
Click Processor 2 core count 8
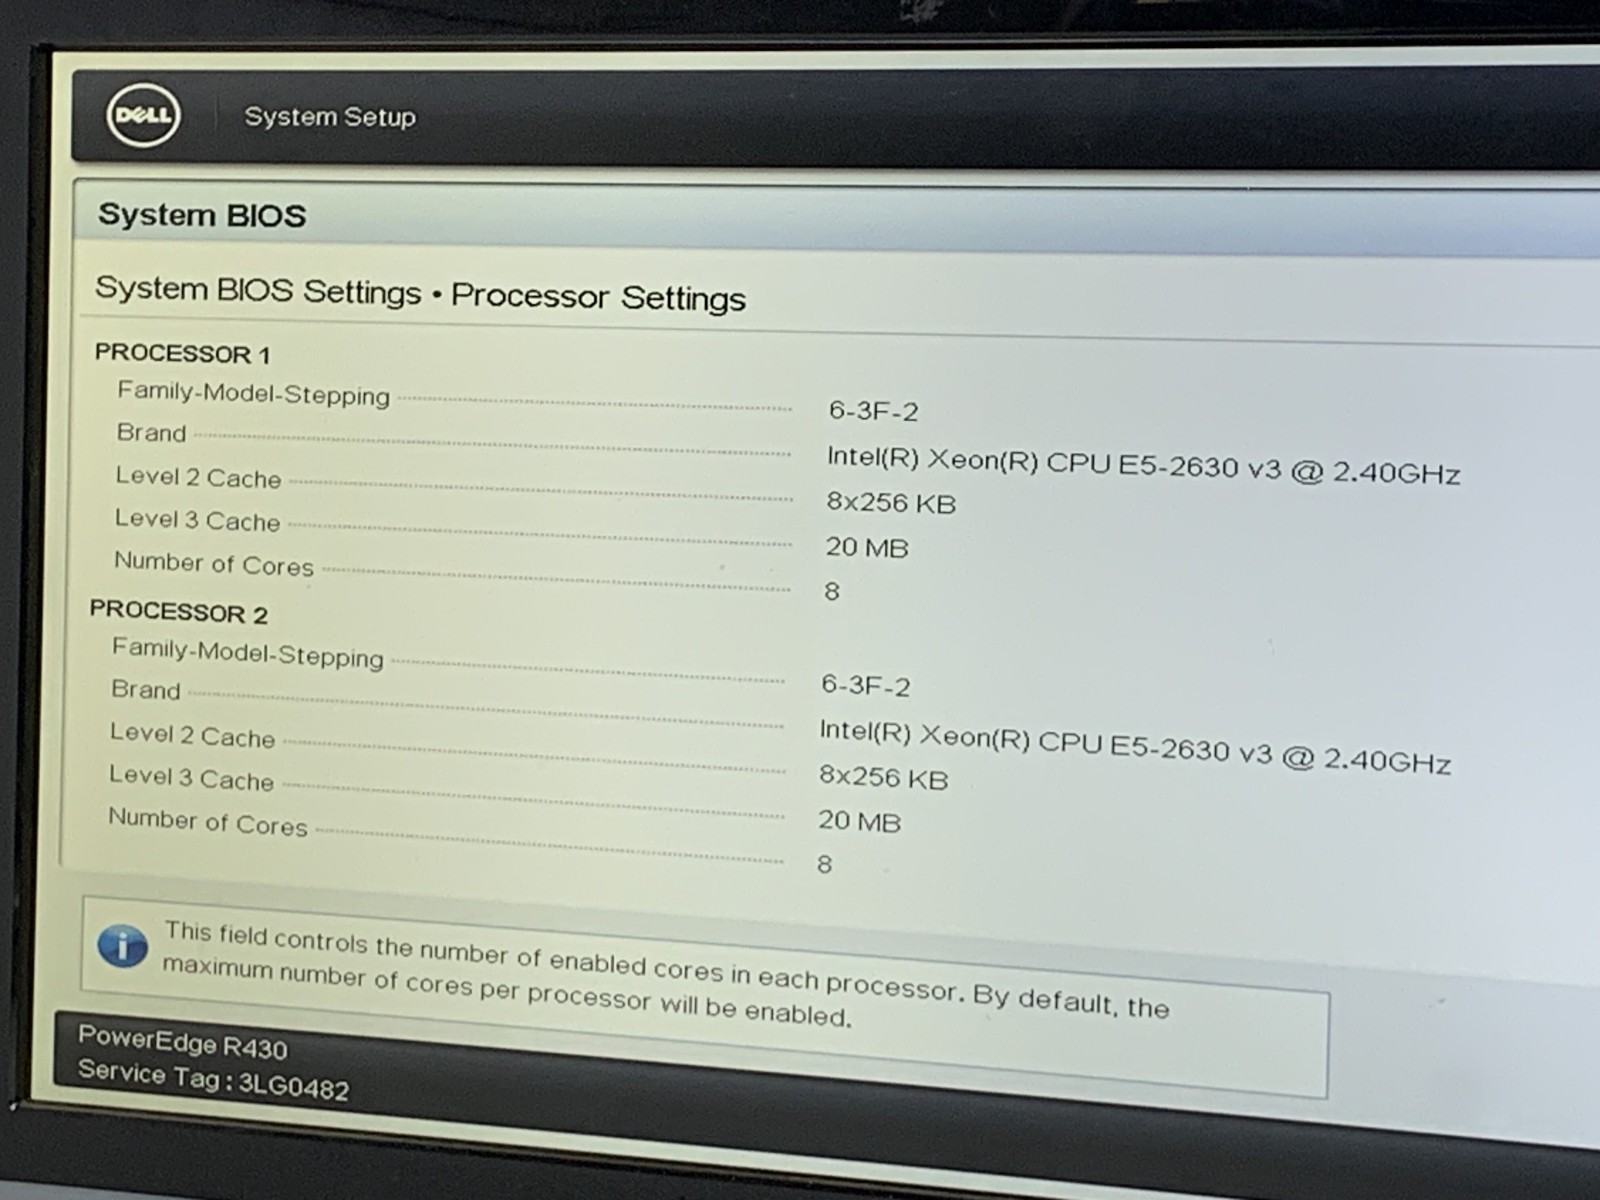point(825,864)
